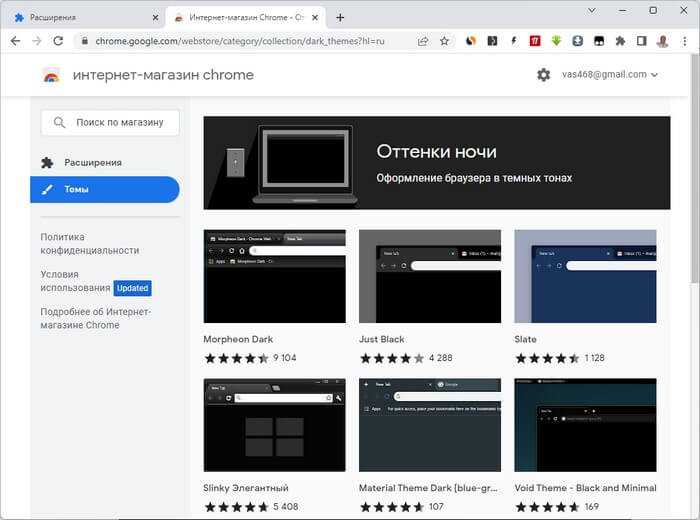Click the Slate theme title
The width and height of the screenshot is (700, 520).
525,339
